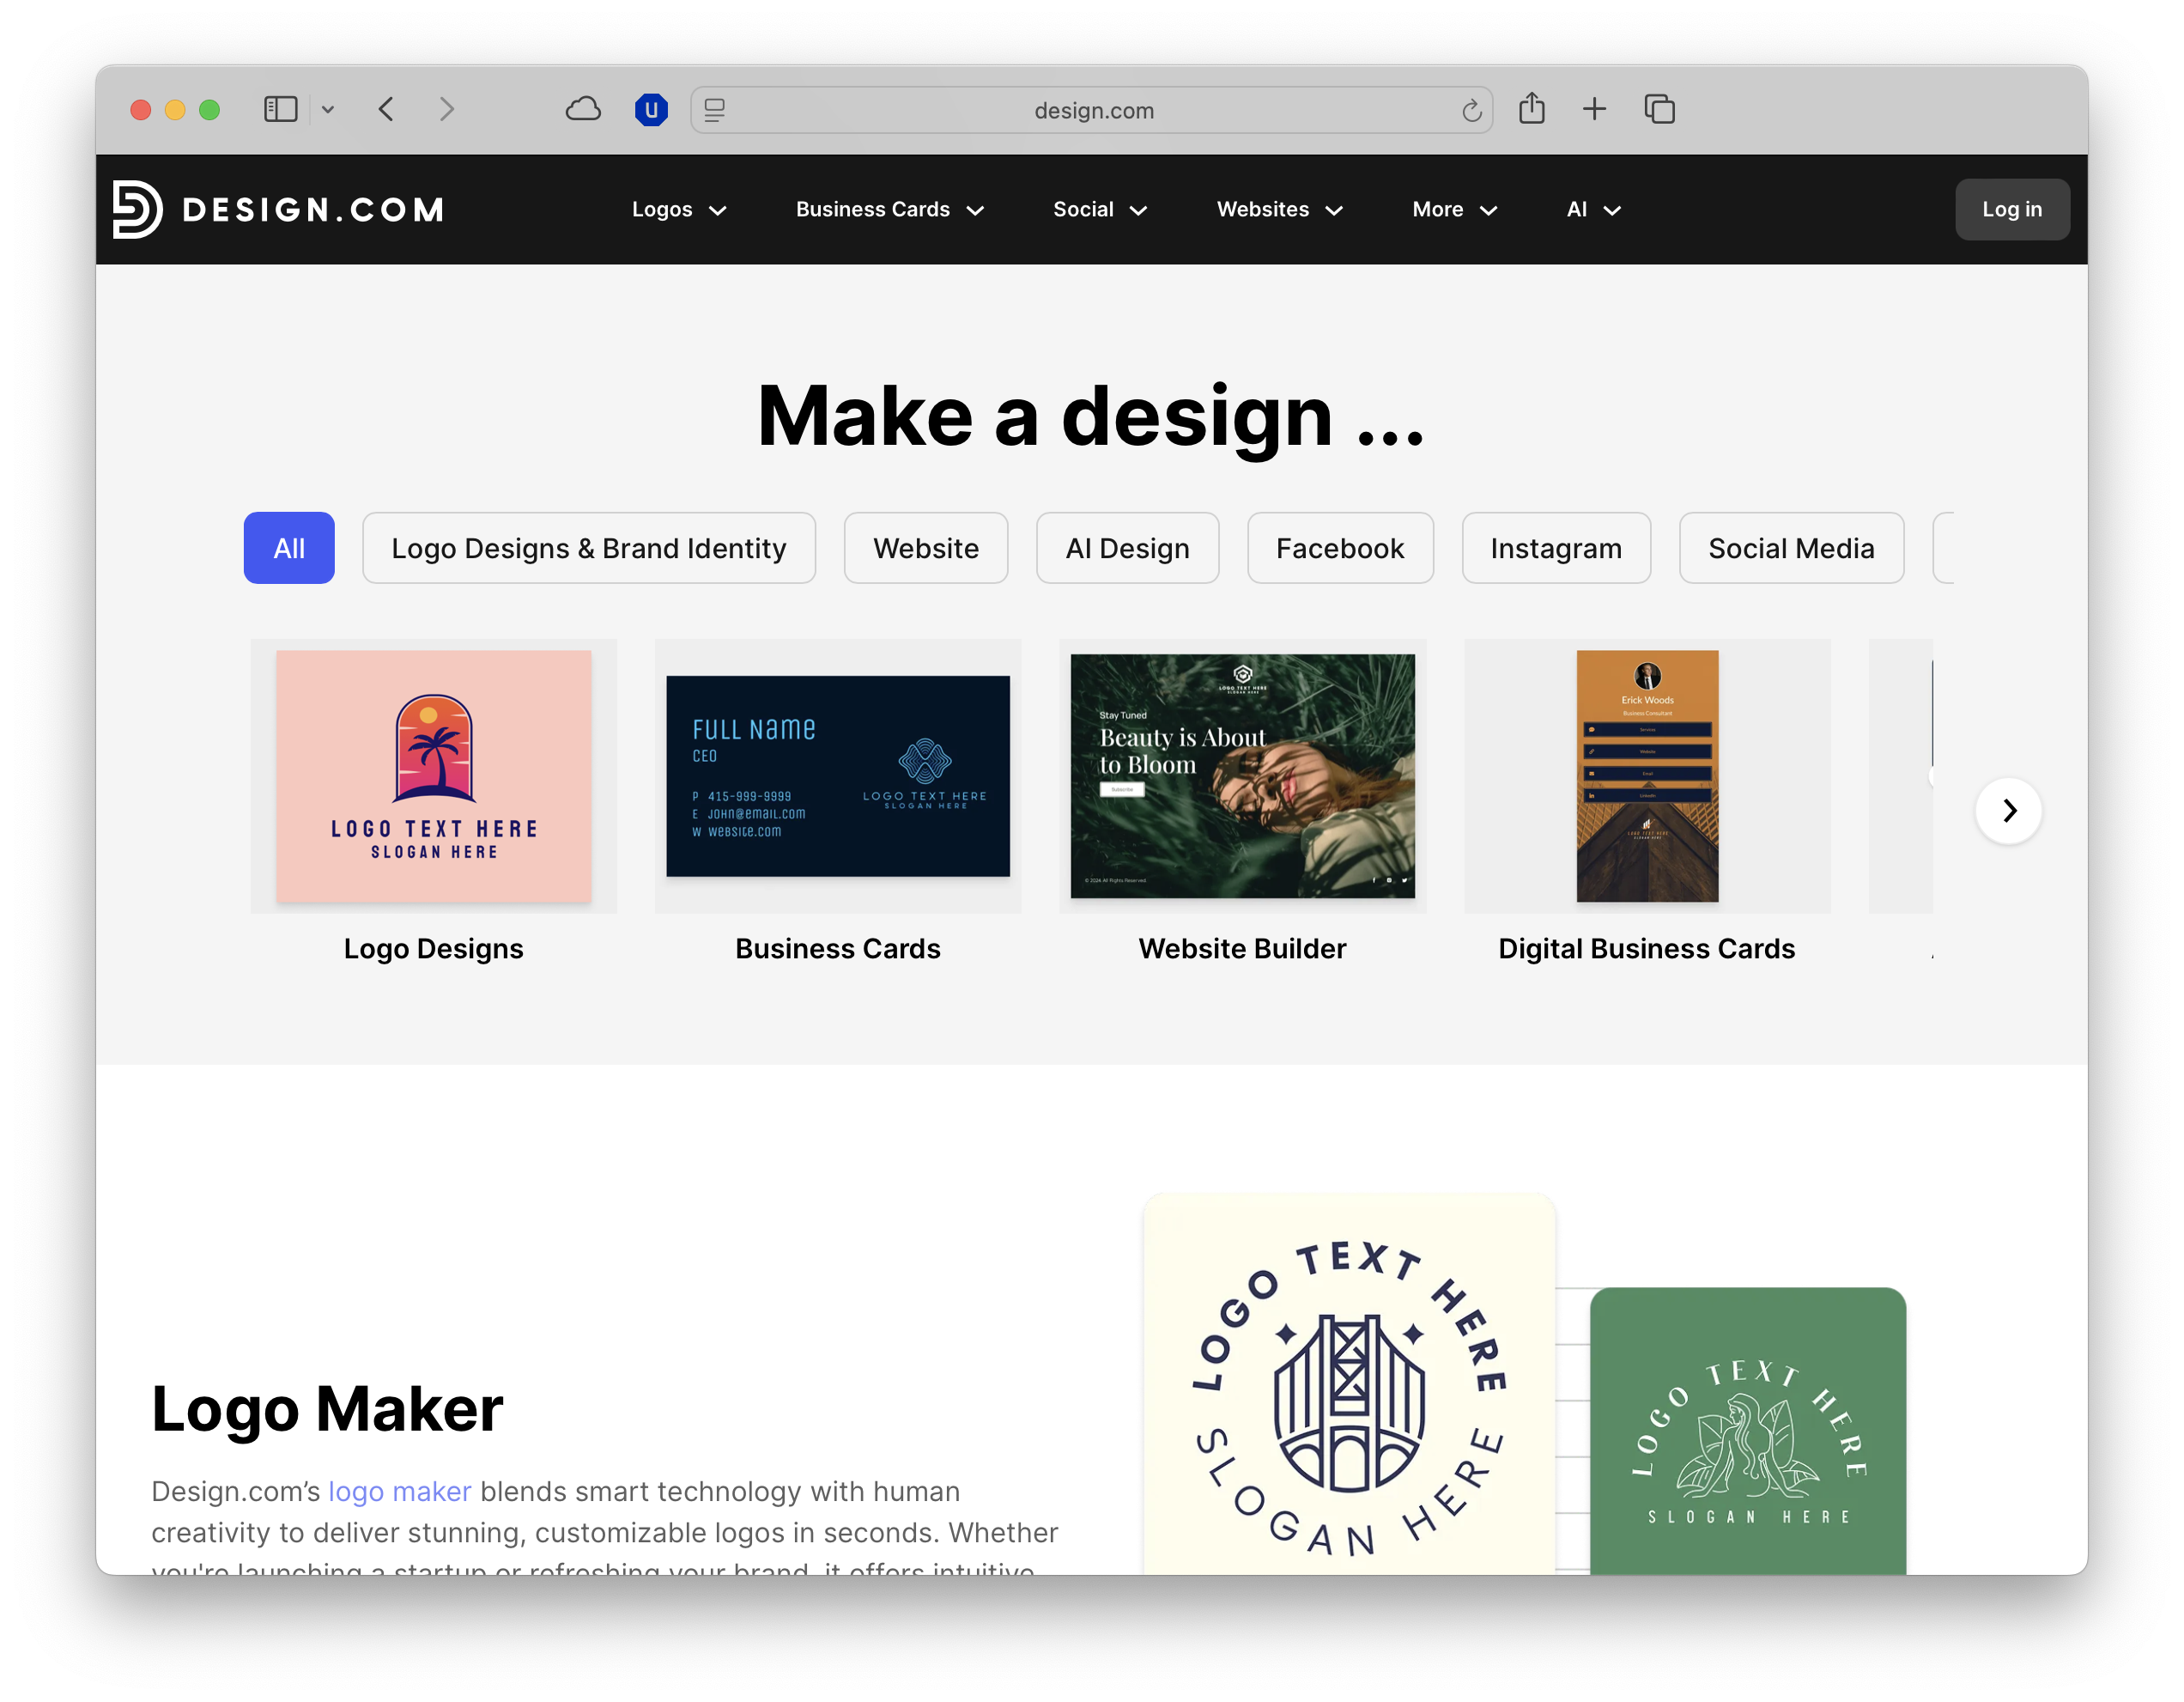
Task: Expand the AI navigation dropdown
Action: coord(1592,209)
